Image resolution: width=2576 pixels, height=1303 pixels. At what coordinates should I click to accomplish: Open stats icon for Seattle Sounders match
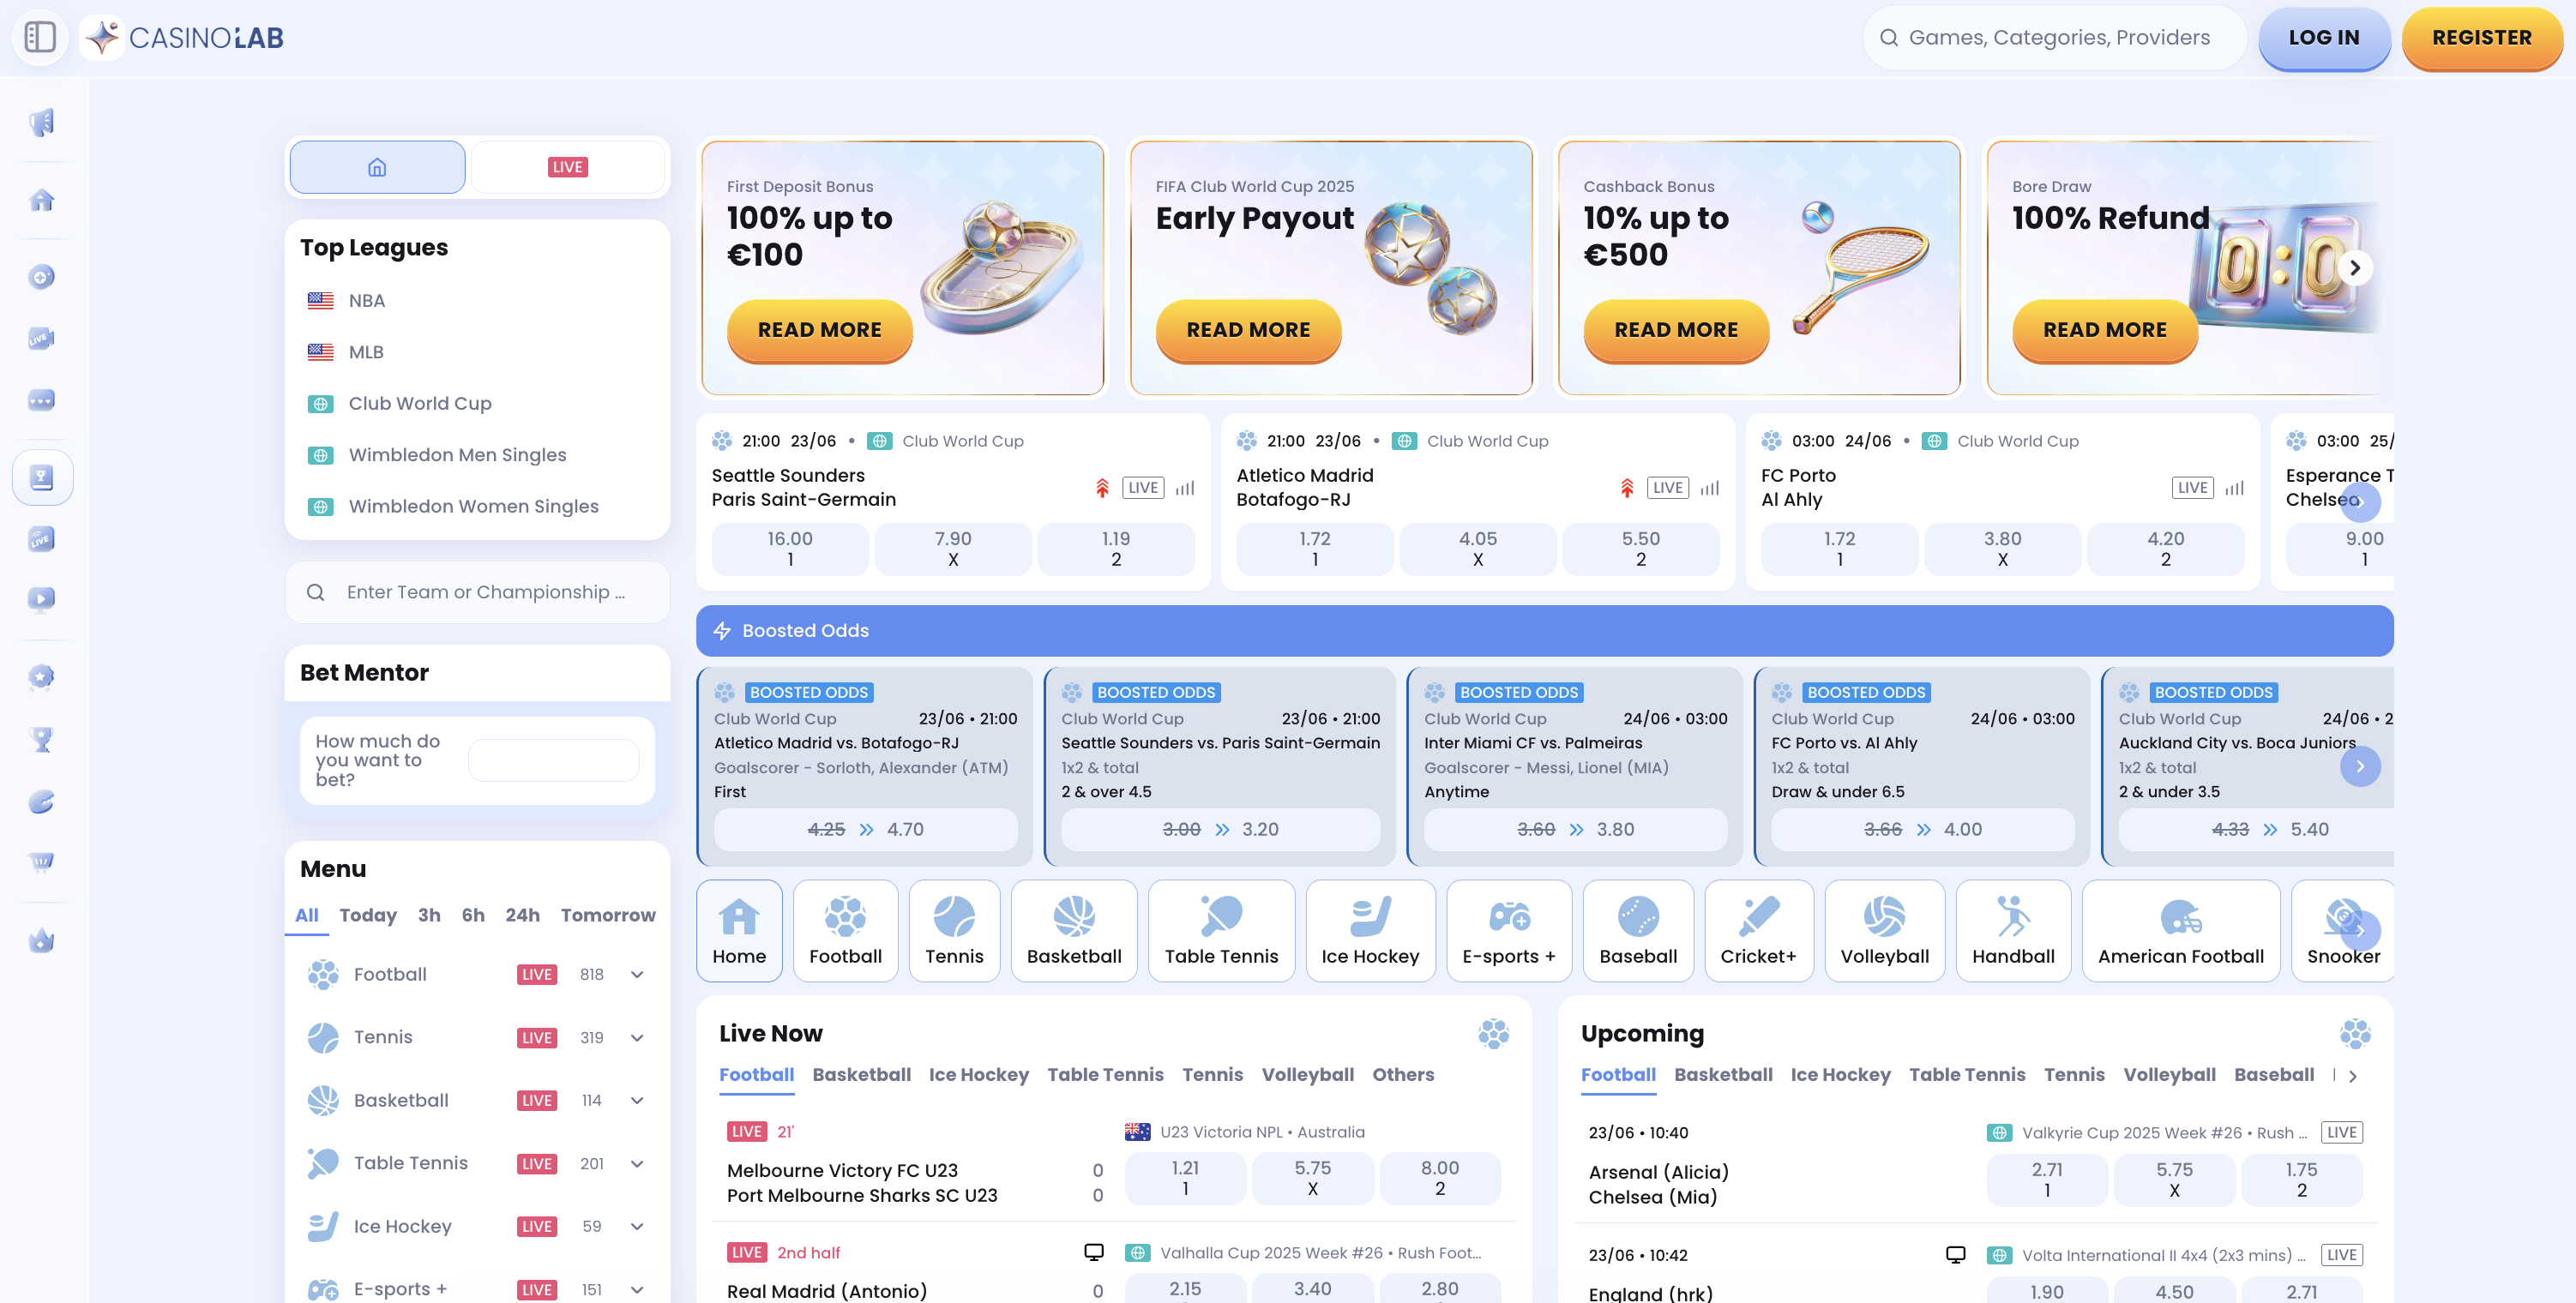pos(1185,488)
